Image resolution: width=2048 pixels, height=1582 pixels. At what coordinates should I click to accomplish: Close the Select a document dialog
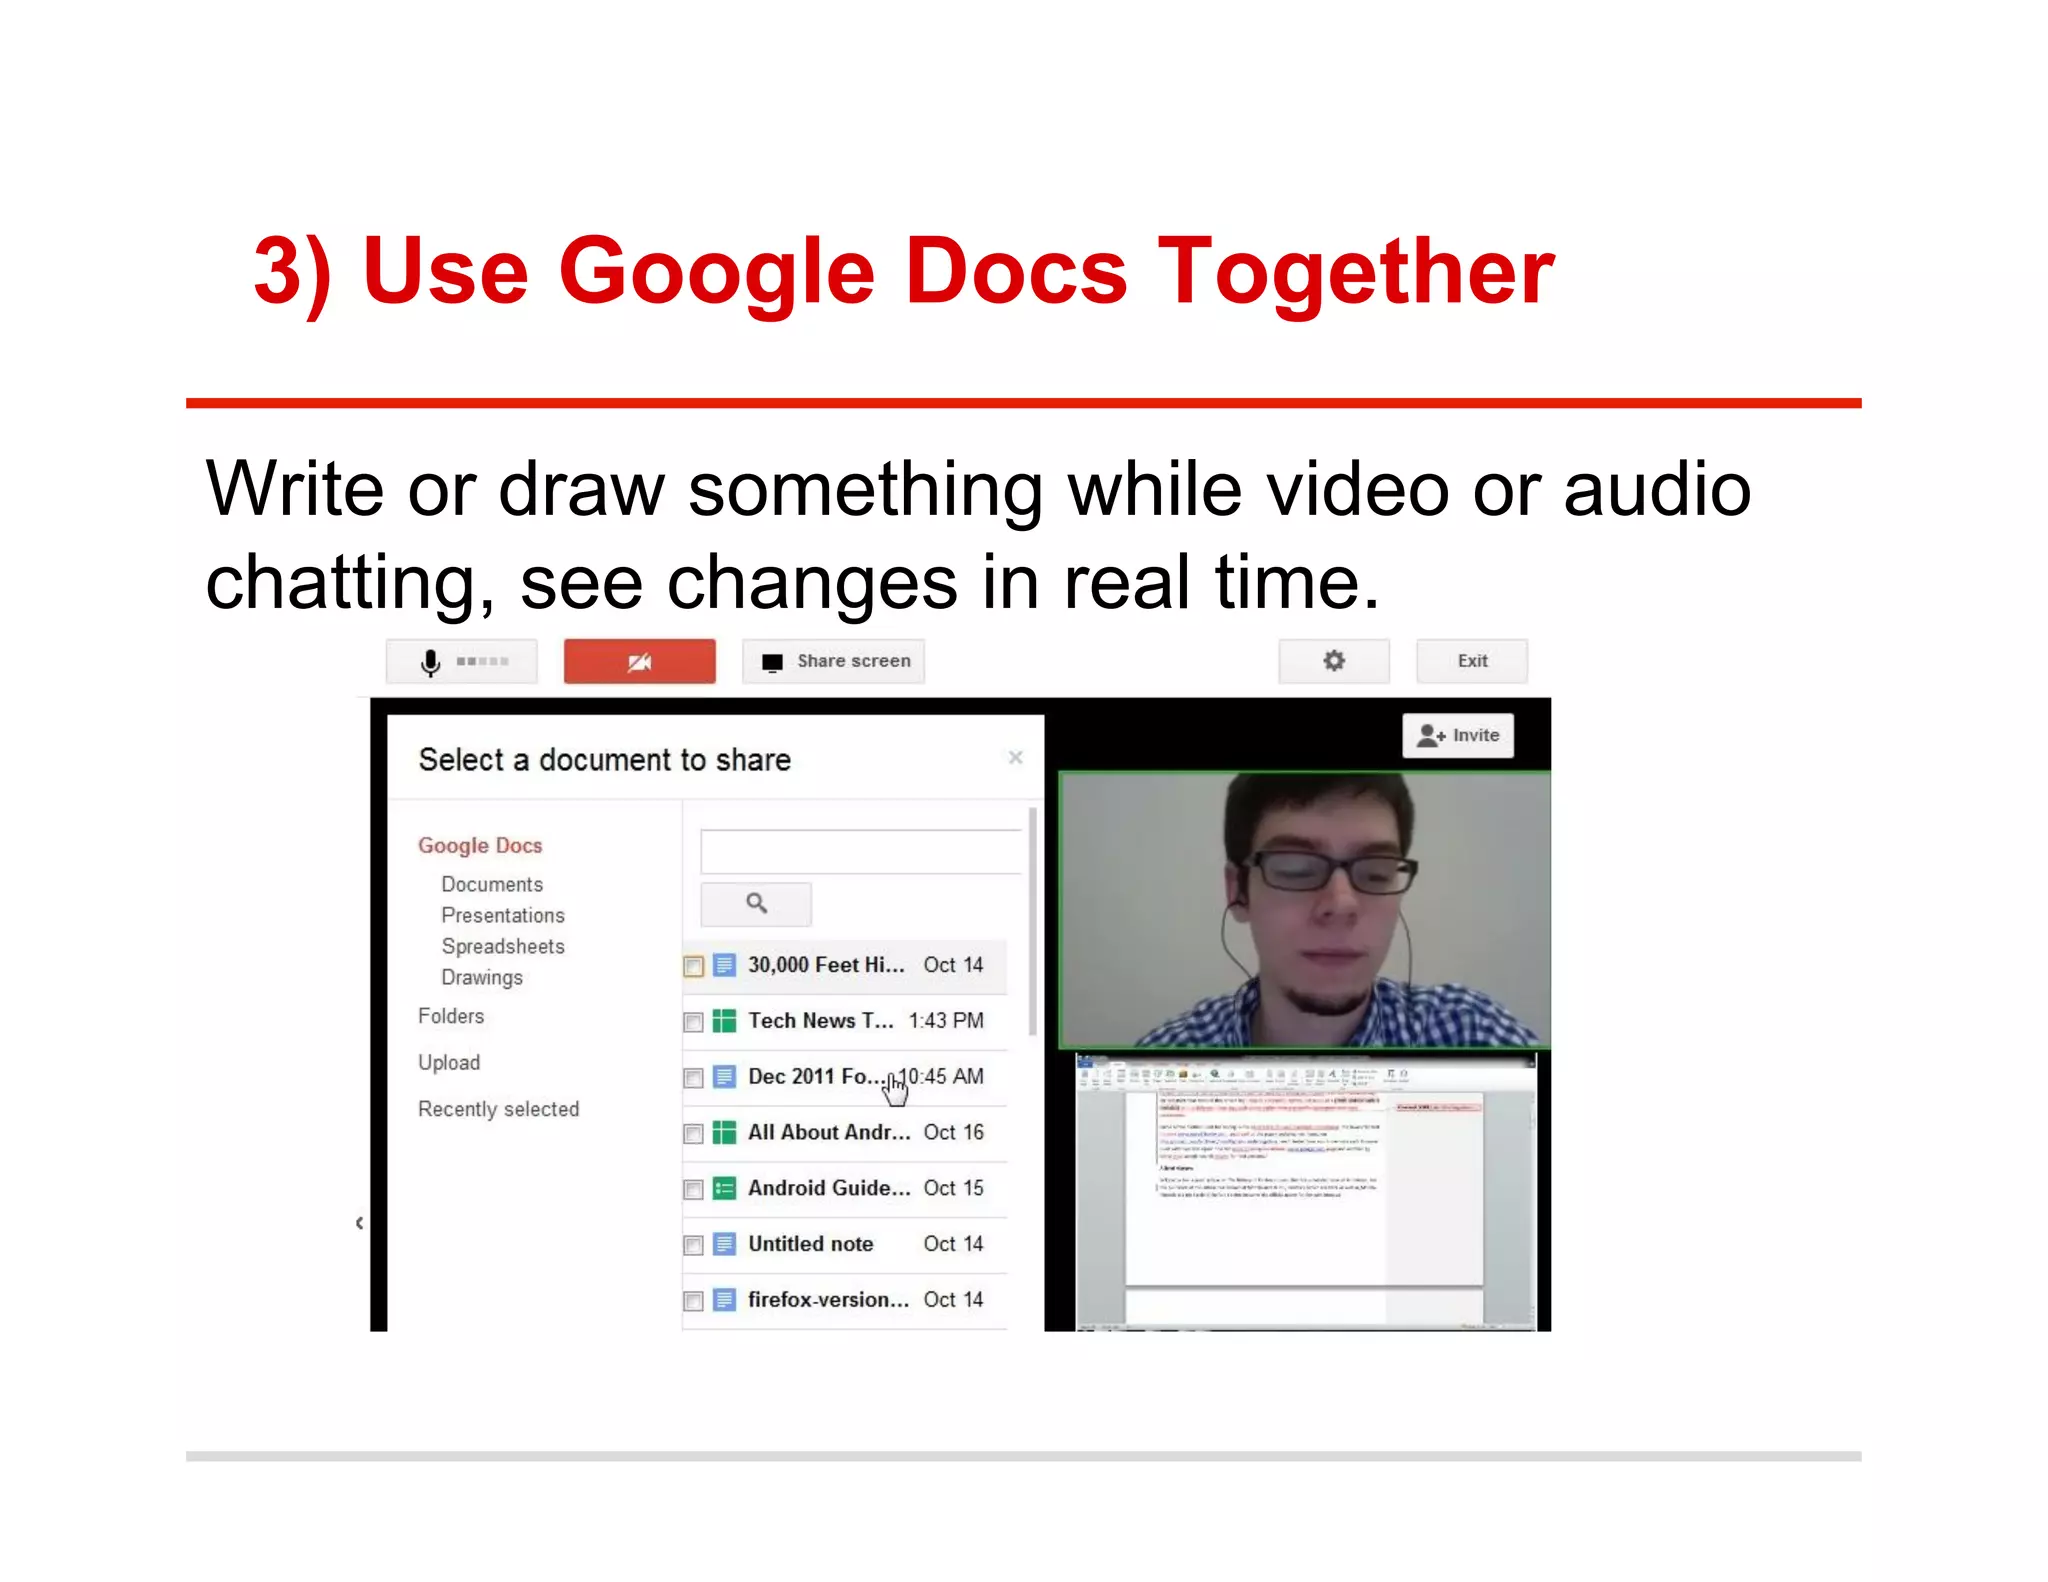pos(1015,757)
